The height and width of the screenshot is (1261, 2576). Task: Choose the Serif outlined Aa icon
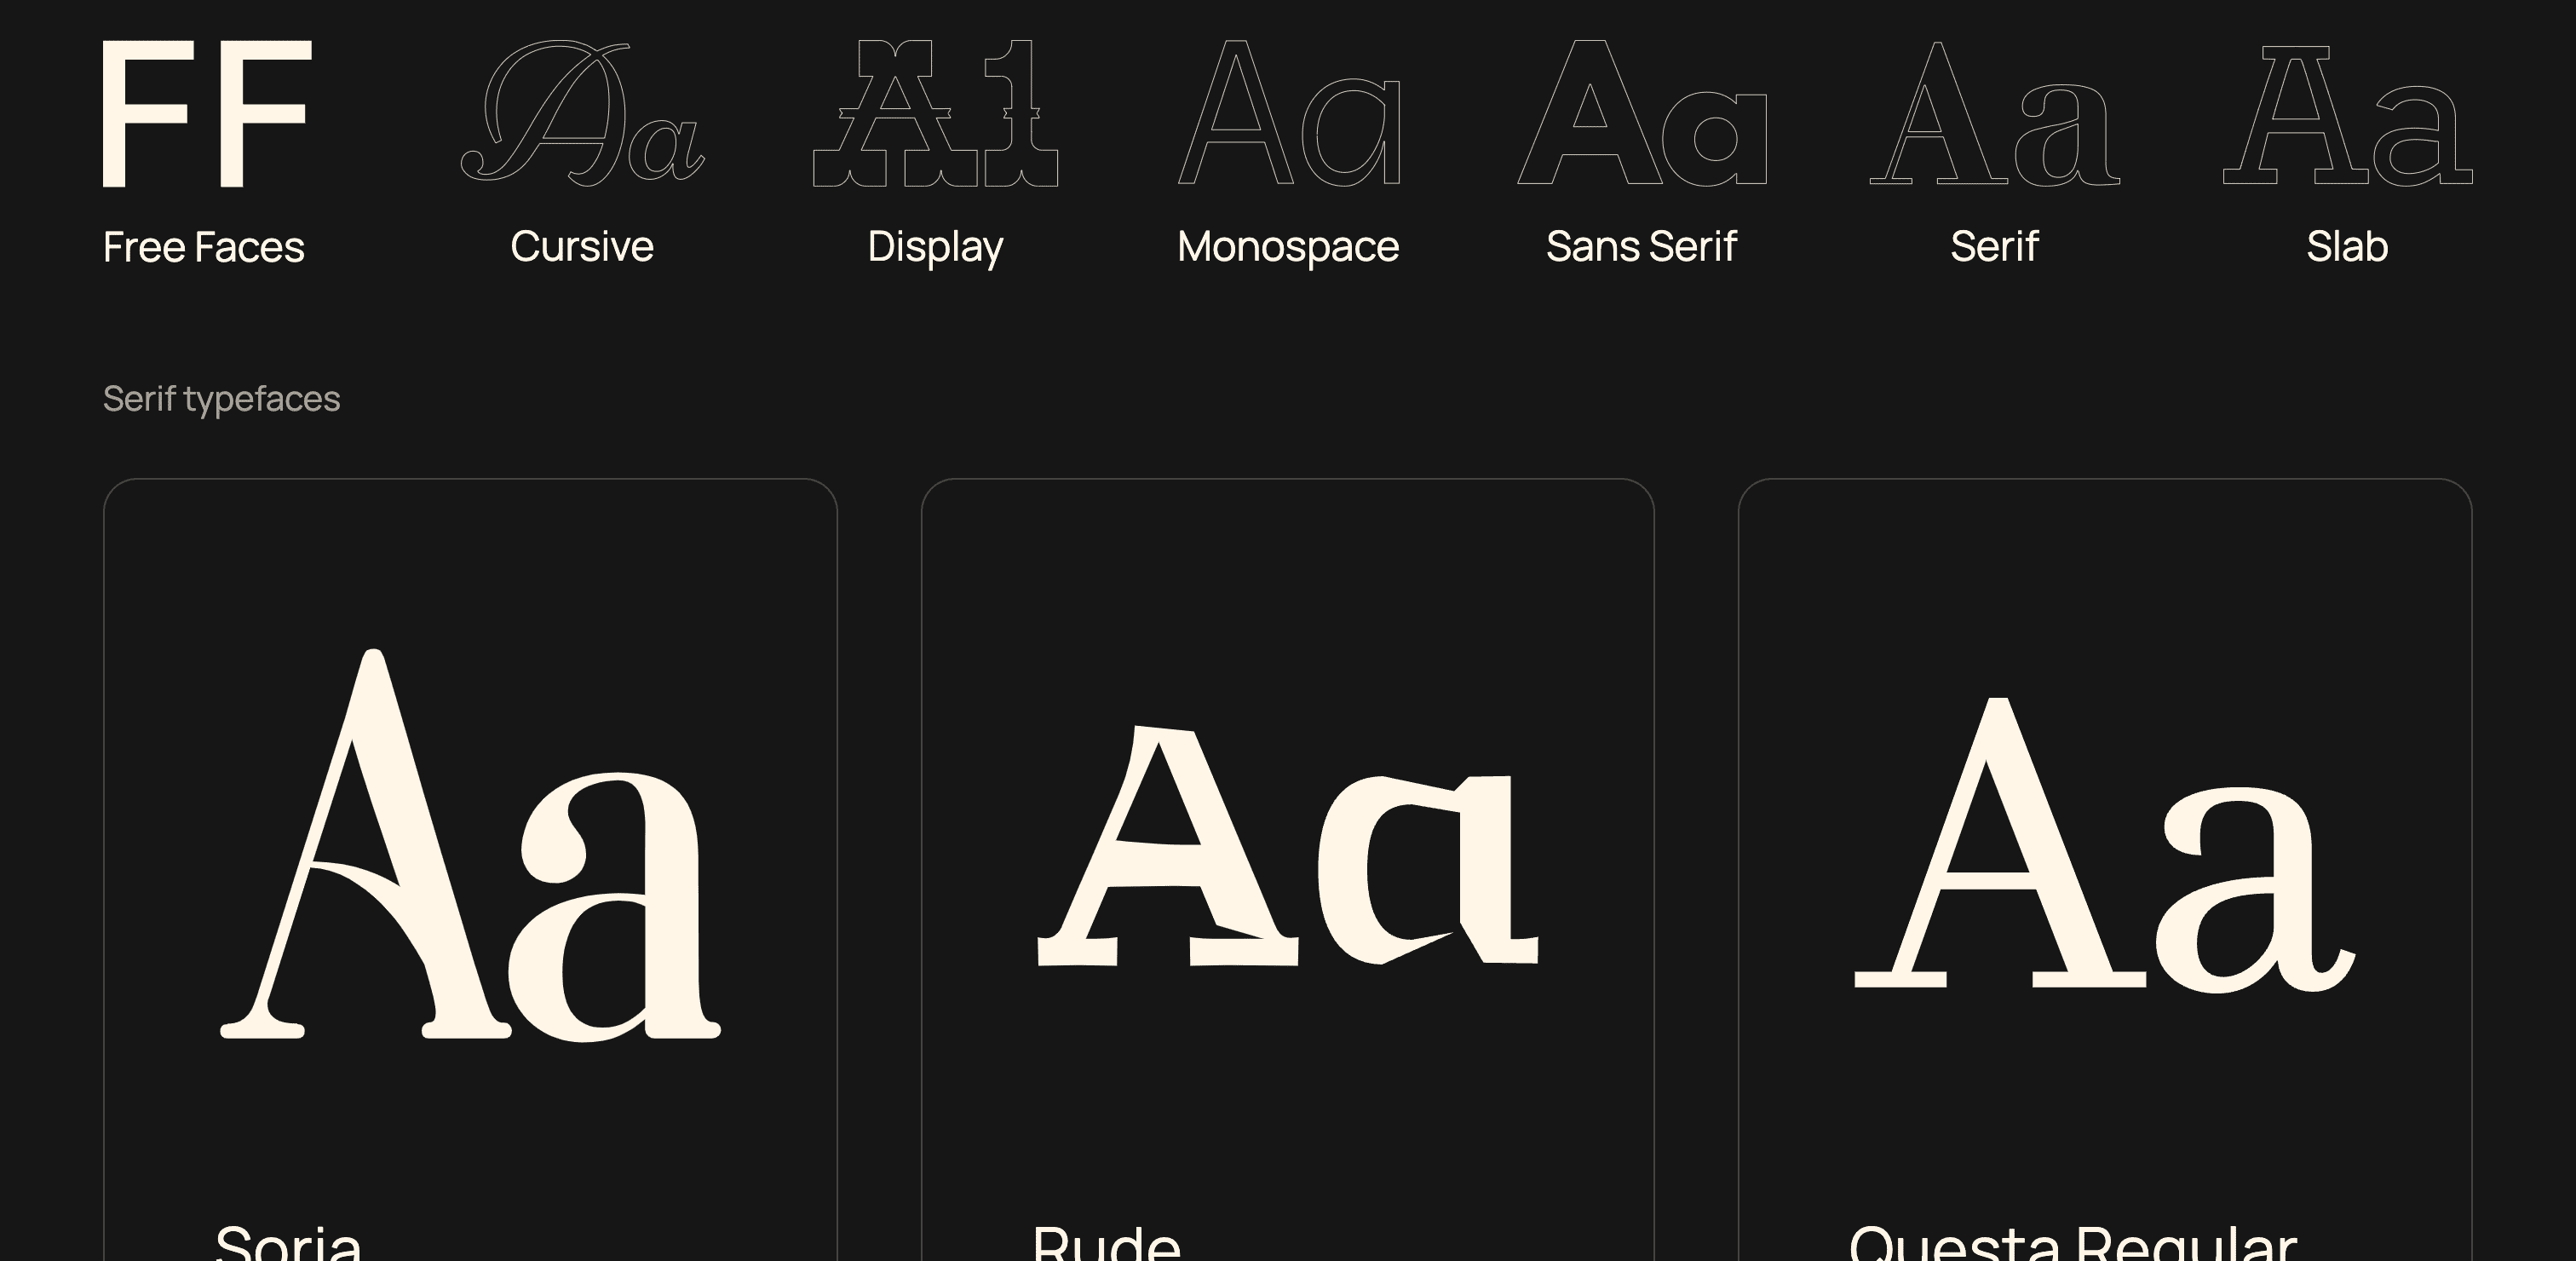[1994, 113]
